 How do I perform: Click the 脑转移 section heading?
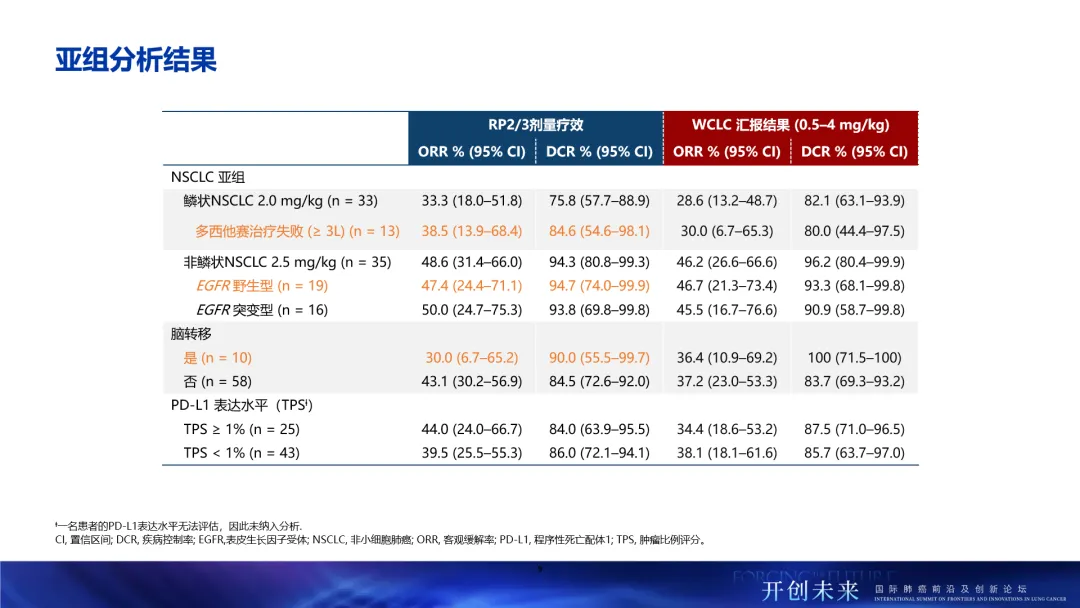pyautogui.click(x=191, y=334)
